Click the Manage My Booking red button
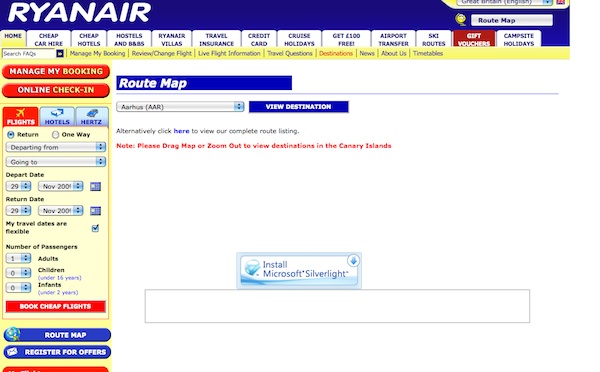 pyautogui.click(x=56, y=72)
